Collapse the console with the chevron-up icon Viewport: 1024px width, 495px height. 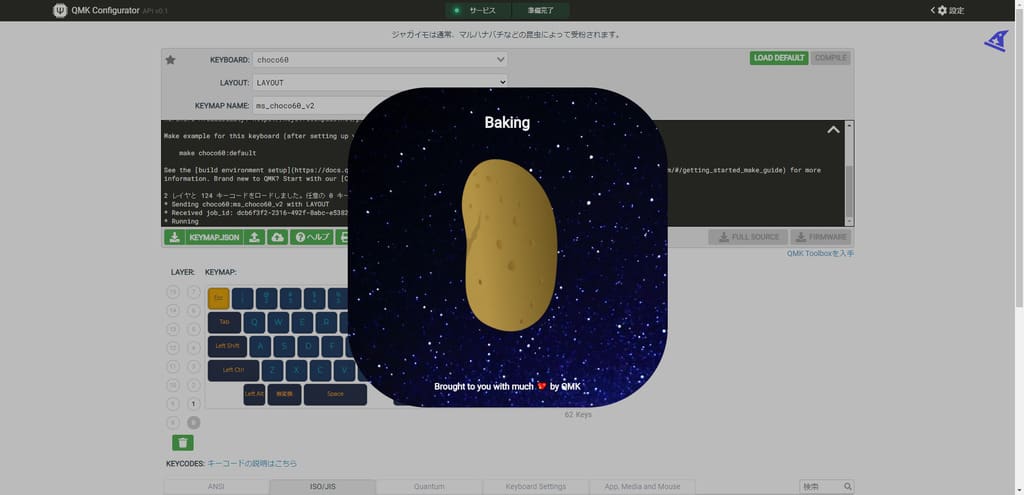coord(833,130)
